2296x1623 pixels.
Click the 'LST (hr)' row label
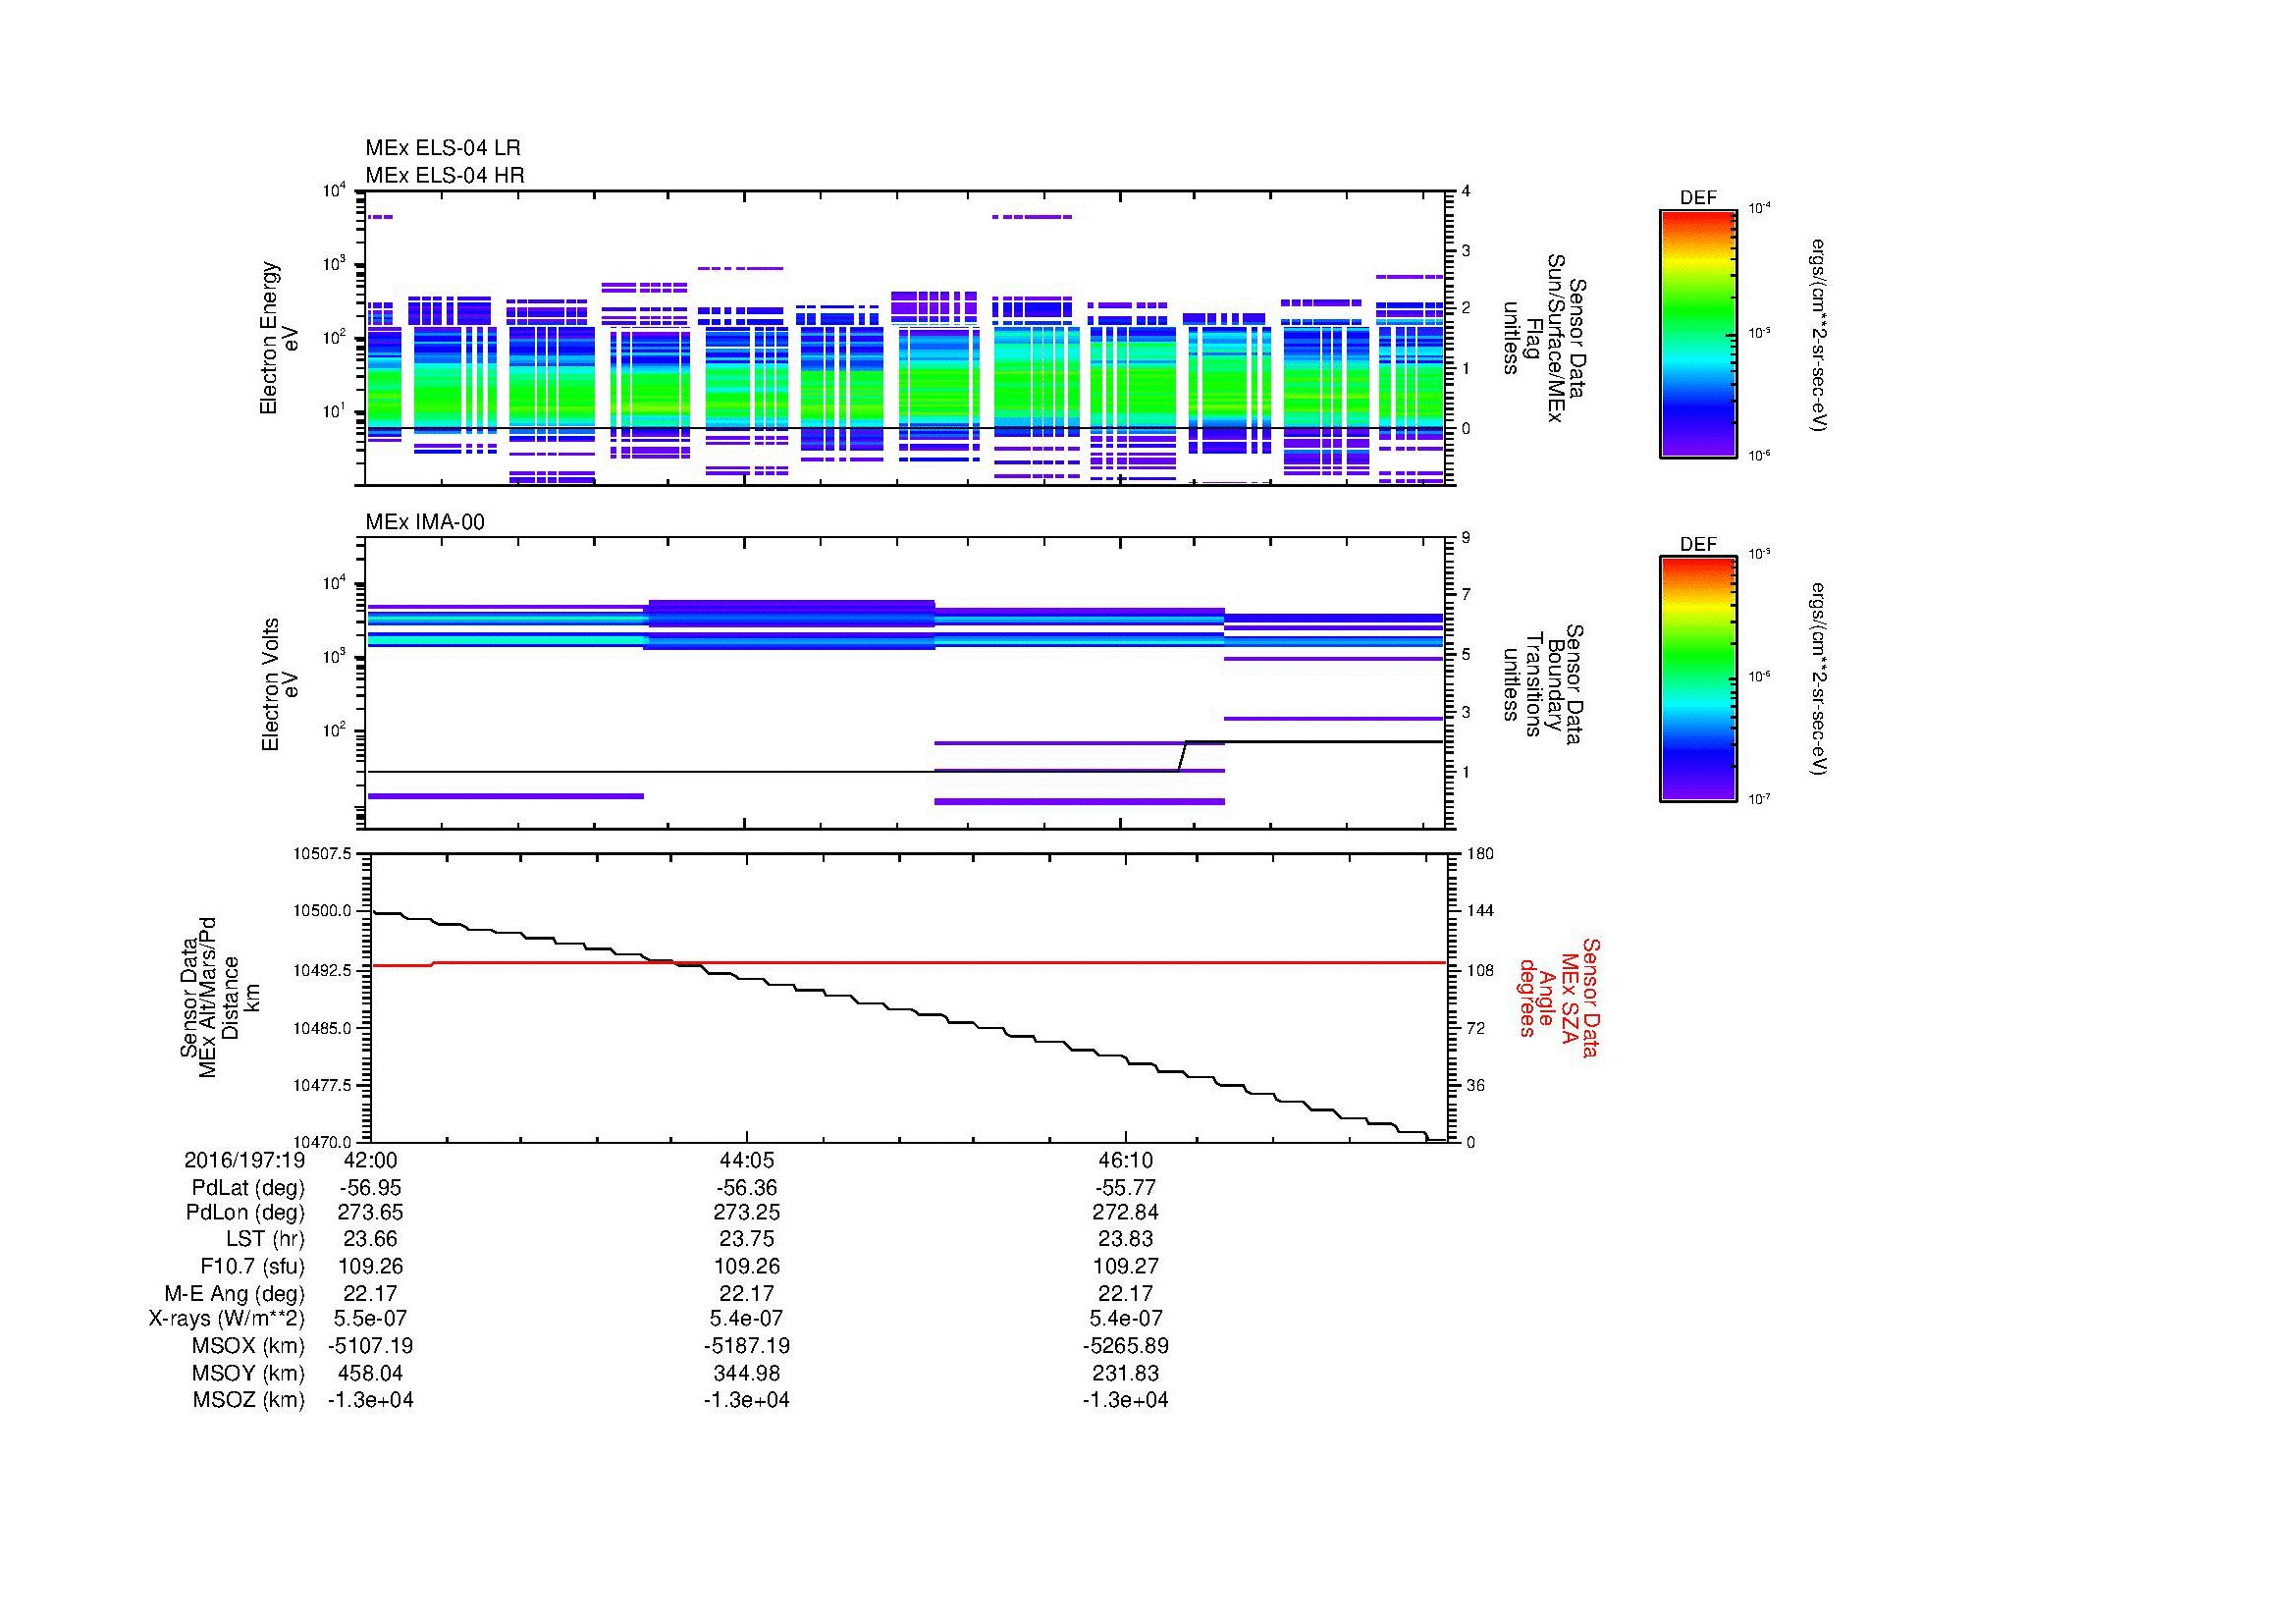[265, 1239]
